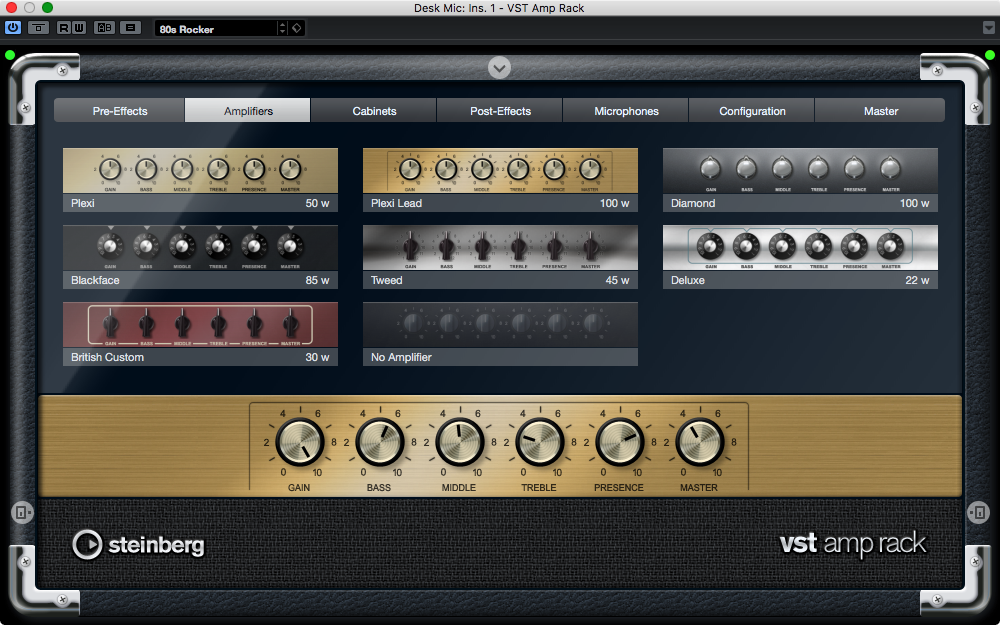Toggle the bypass effect button
1000x625 pixels.
point(39,28)
